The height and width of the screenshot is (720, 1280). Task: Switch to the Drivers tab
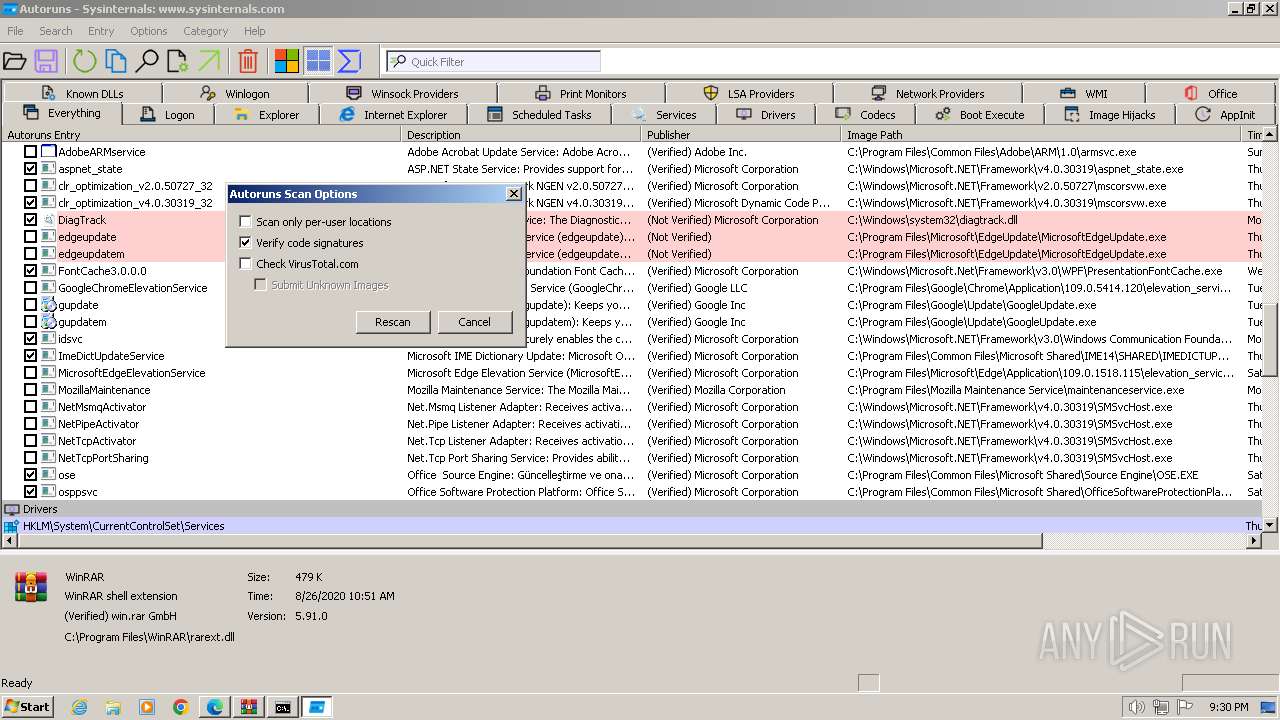tap(767, 115)
